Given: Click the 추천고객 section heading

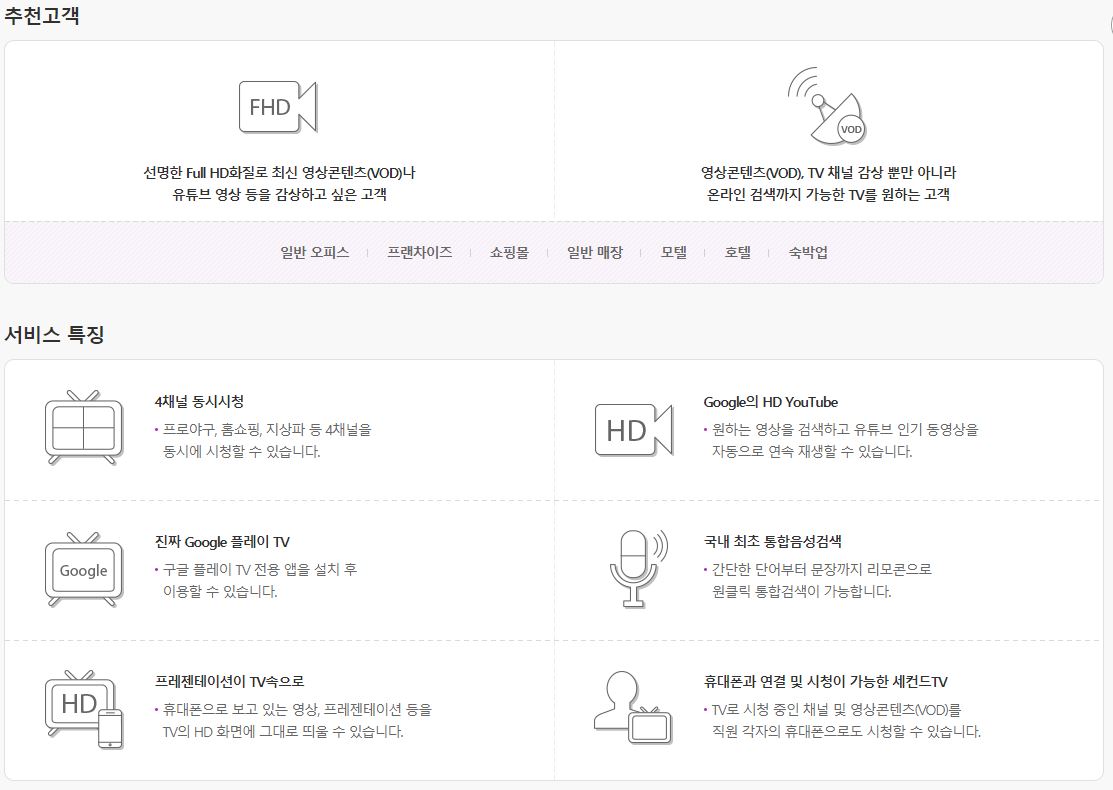Looking at the screenshot, I should pos(42,16).
